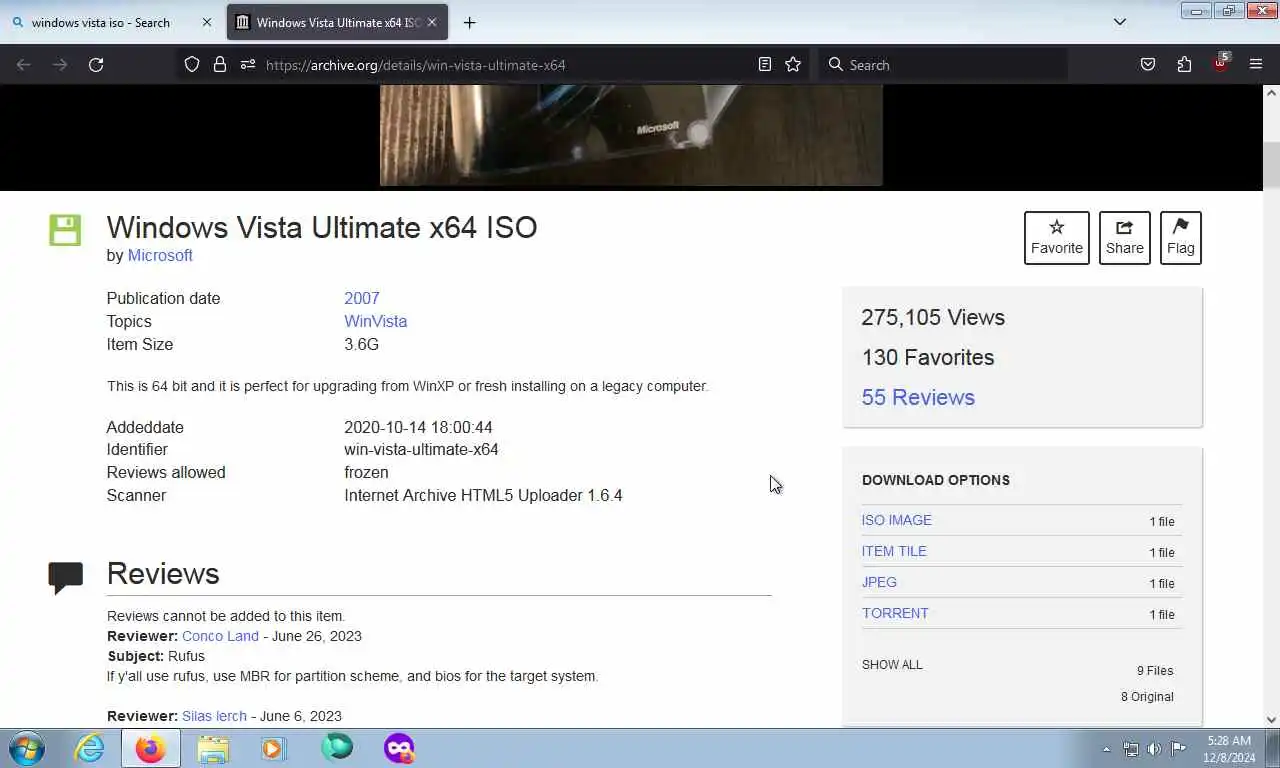Click the Reviews allowed frozen value
This screenshot has height=768, width=1280.
click(x=366, y=472)
